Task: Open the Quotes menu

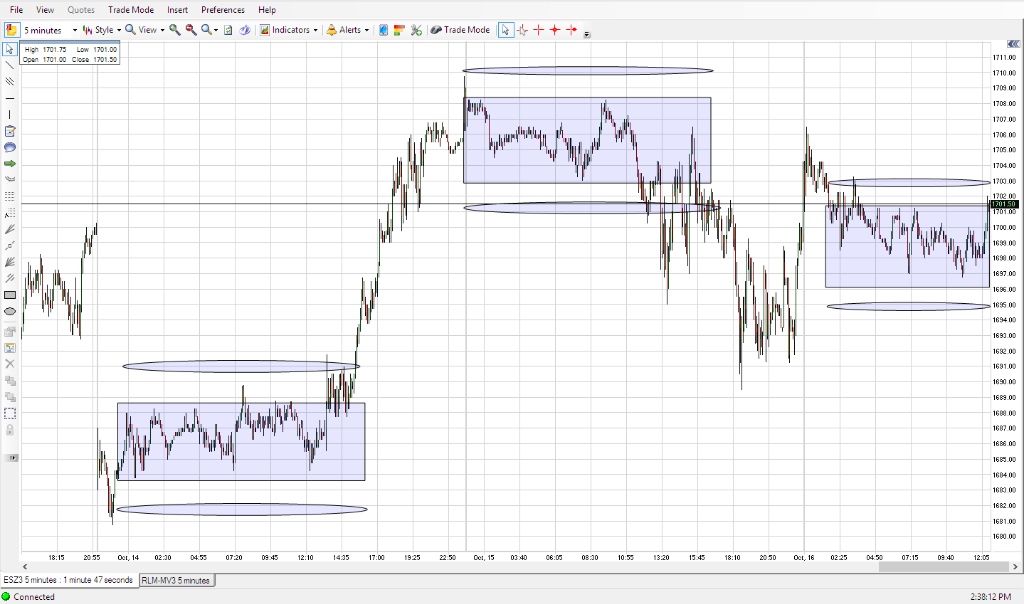Action: click(x=81, y=10)
